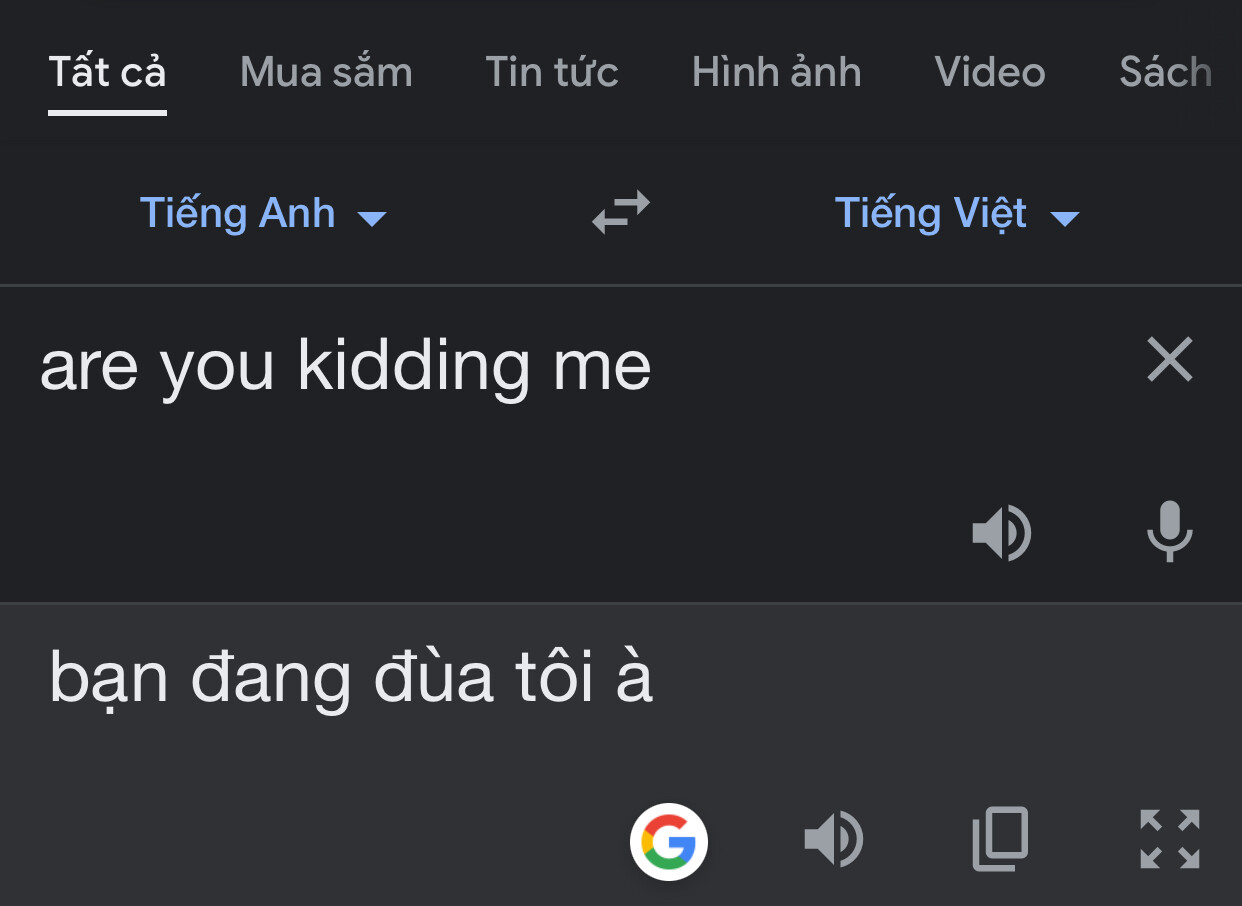Click the arrow beside Tiếng Việt
This screenshot has height=906, width=1242.
click(1065, 218)
